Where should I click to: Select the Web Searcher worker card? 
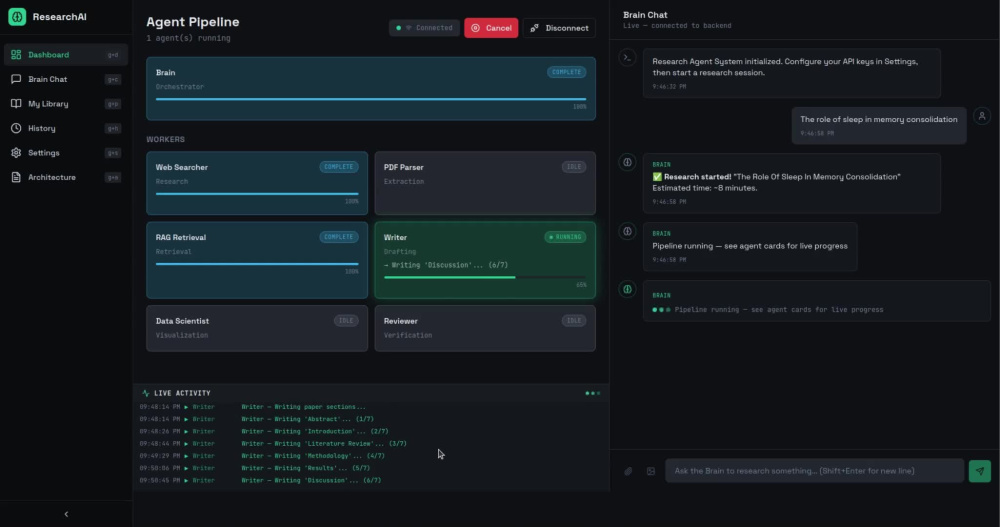[257, 183]
